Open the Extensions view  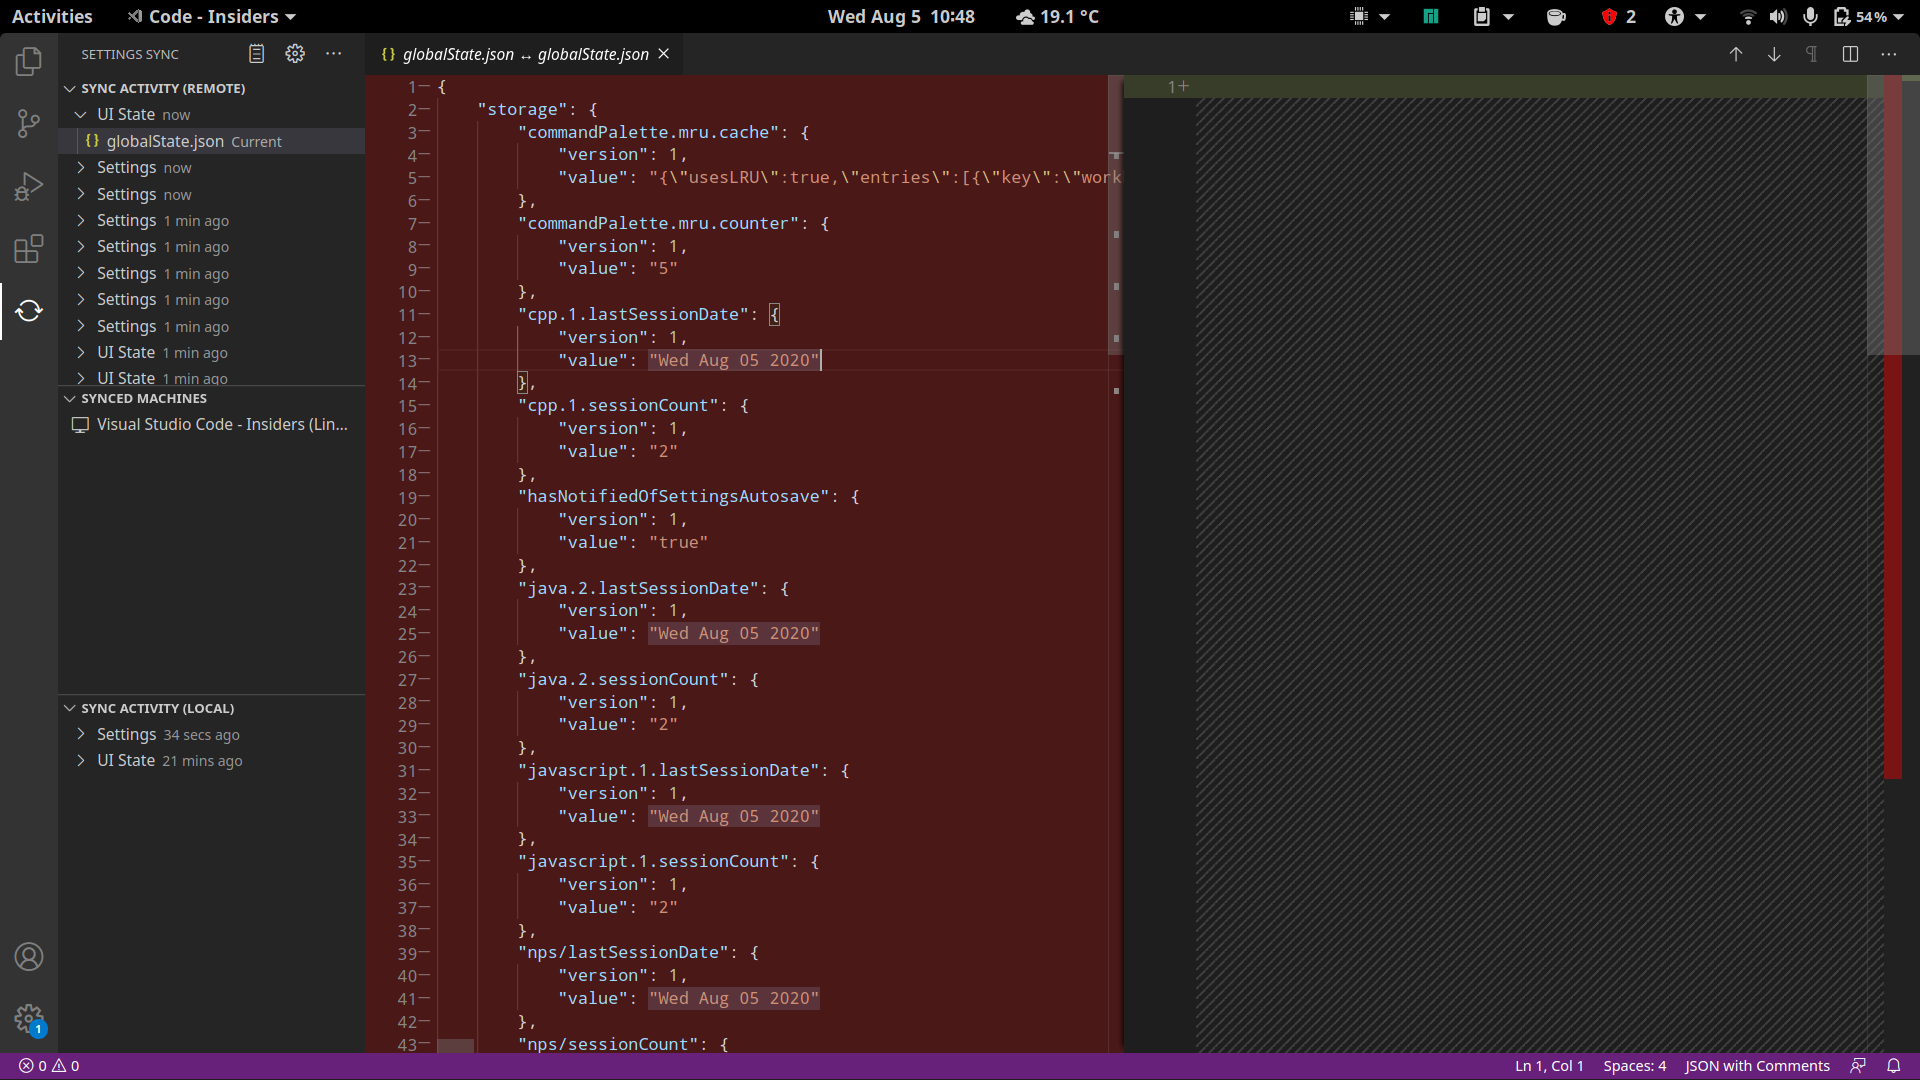[x=29, y=249]
